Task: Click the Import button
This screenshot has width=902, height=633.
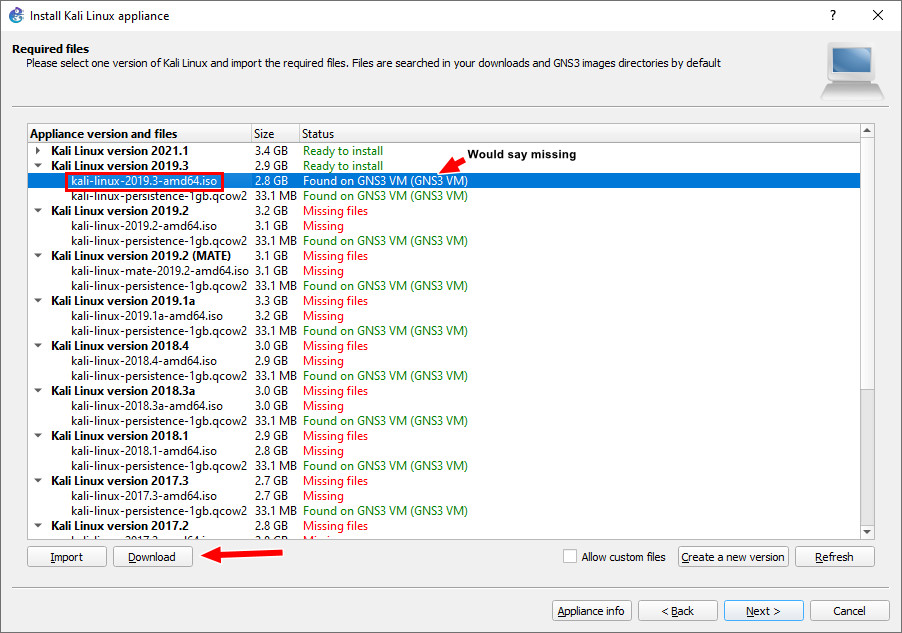Action: point(66,556)
